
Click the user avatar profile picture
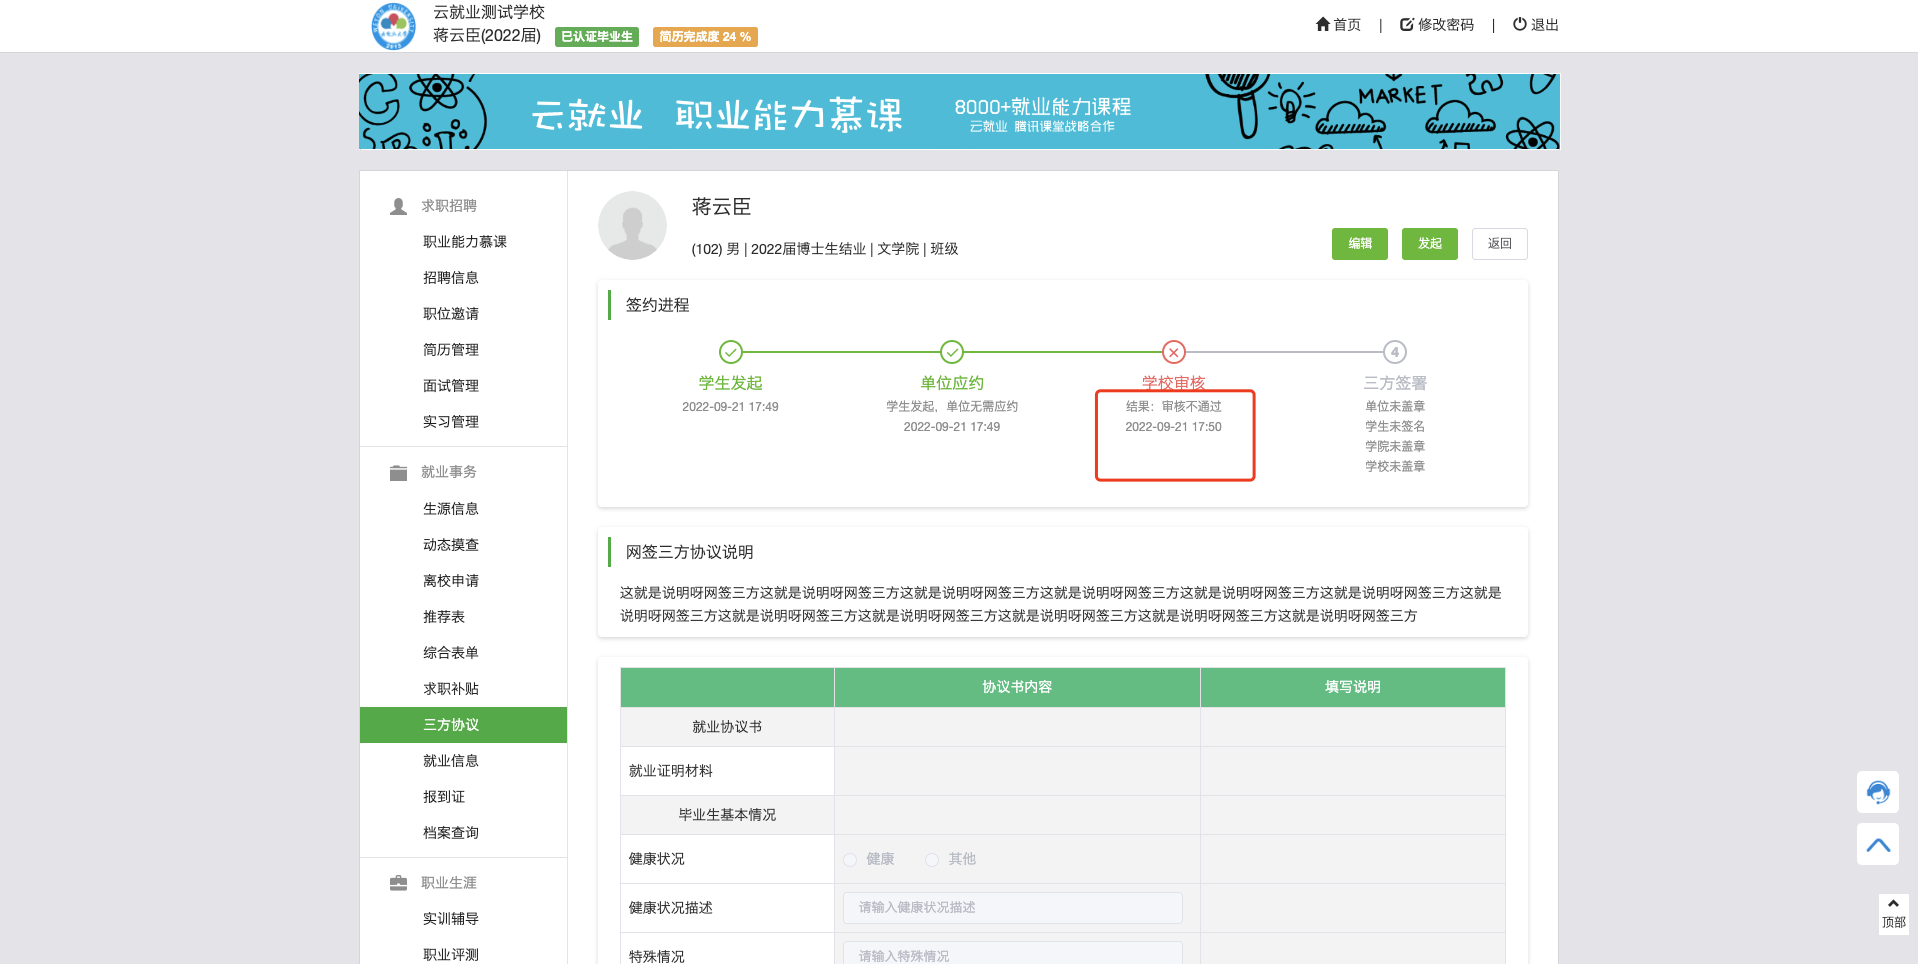tap(632, 226)
